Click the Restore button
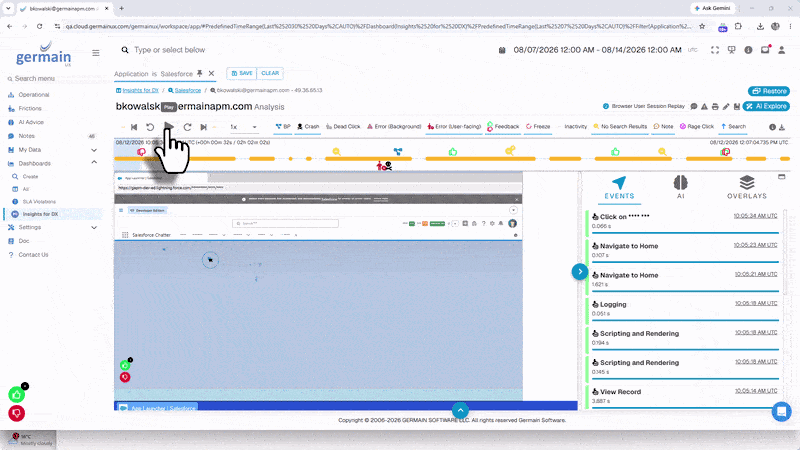This screenshot has width=800, height=450. [769, 91]
